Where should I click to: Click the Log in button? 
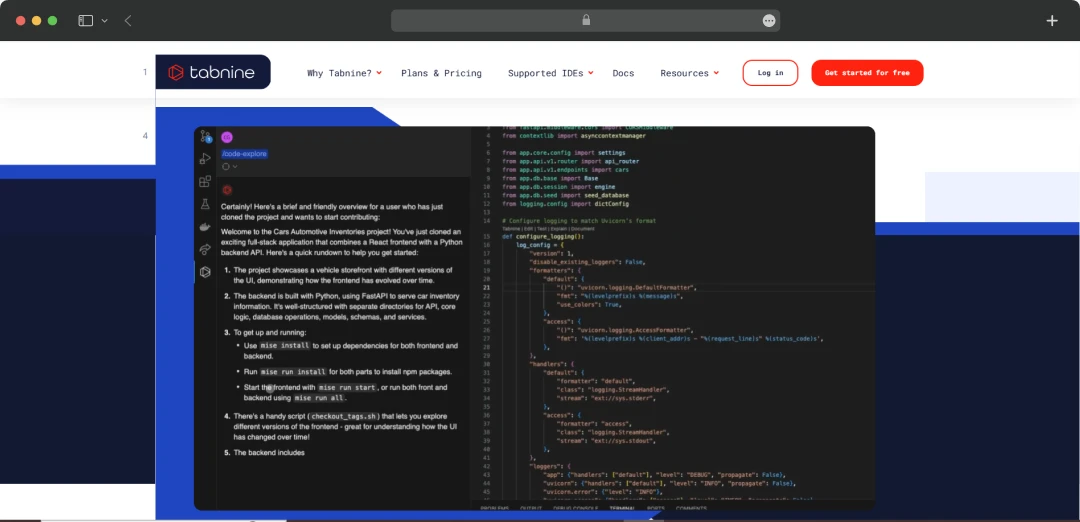770,73
